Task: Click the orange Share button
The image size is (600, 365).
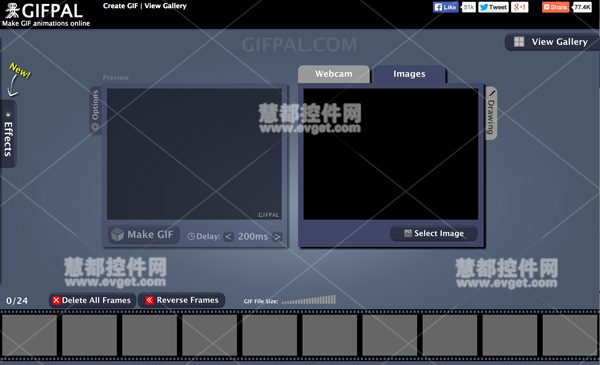Action: click(555, 7)
